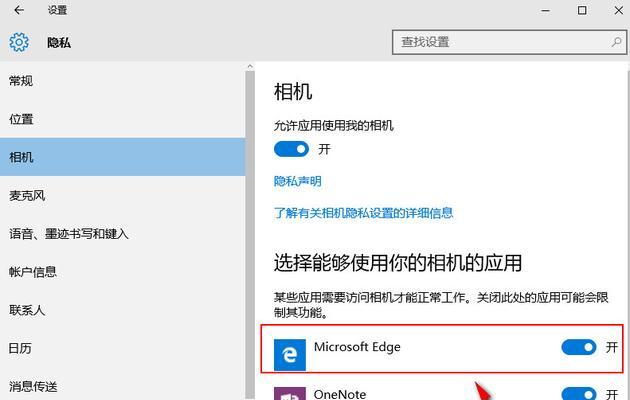This screenshot has height=400, width=630.
Task: Open the 隐私声明 link
Action: (x=298, y=181)
